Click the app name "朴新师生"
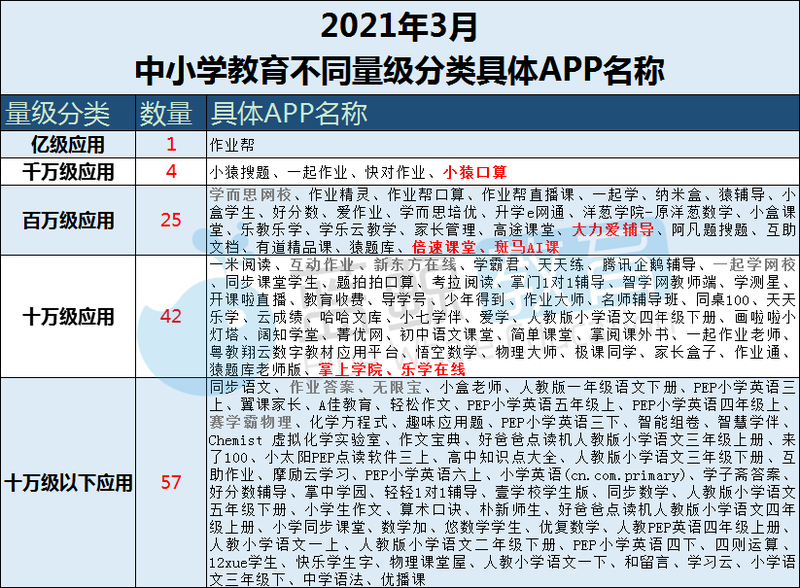The height and width of the screenshot is (588, 800). [x=510, y=509]
